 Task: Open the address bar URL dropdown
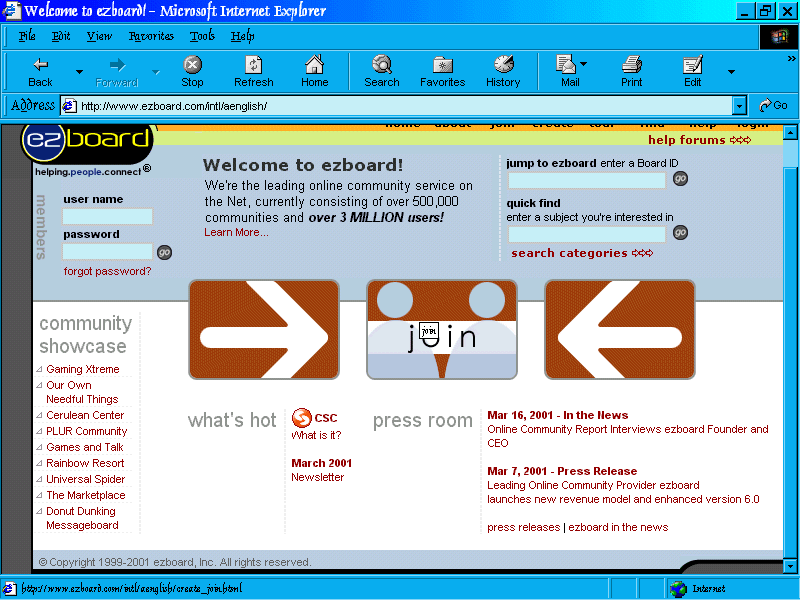(x=739, y=106)
